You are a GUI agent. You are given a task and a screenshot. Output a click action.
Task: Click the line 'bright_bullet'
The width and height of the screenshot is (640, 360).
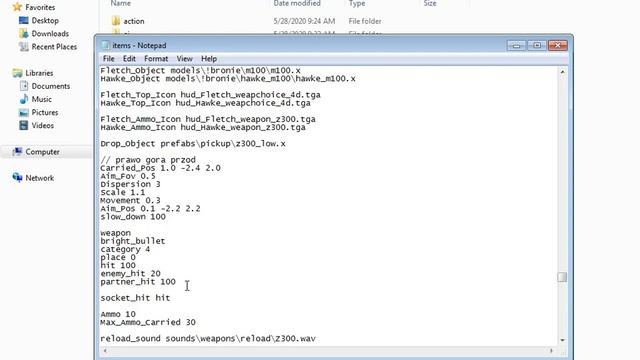[133, 241]
